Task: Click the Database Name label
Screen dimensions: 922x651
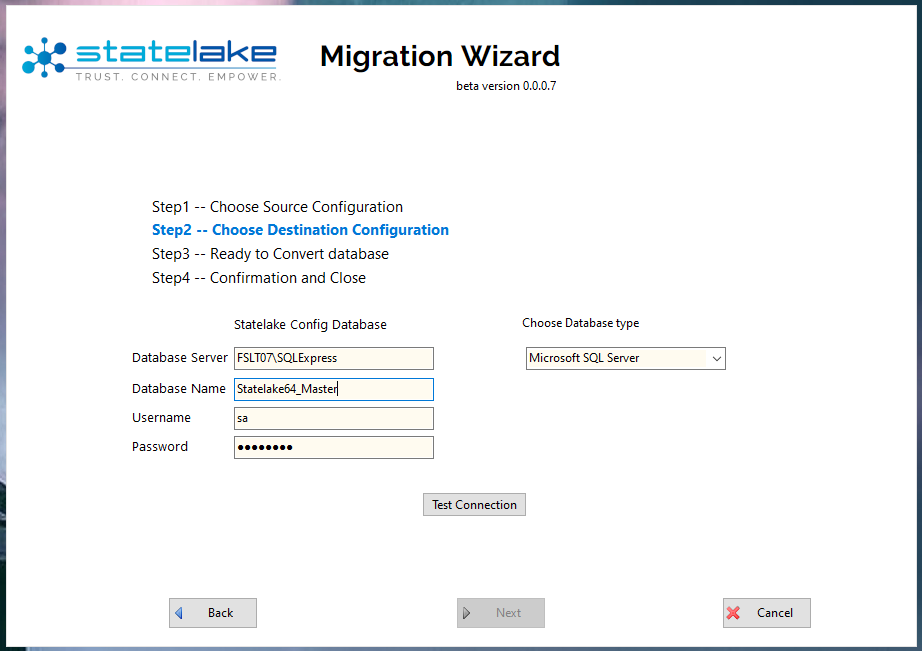Action: coord(179,389)
